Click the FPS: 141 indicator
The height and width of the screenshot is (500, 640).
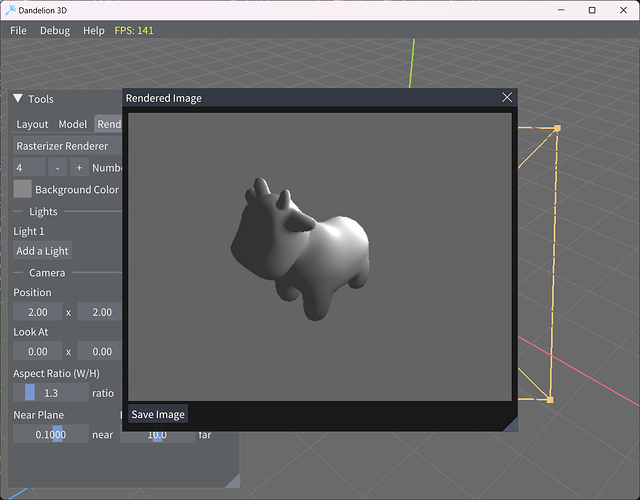coord(133,31)
